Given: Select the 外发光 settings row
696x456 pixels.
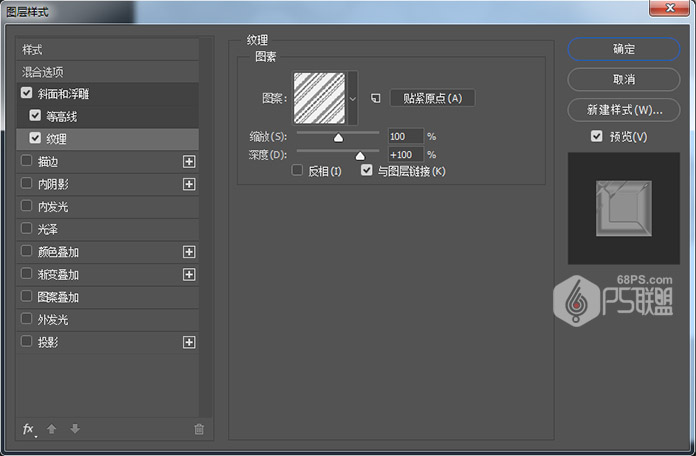Looking at the screenshot, I should point(107,320).
